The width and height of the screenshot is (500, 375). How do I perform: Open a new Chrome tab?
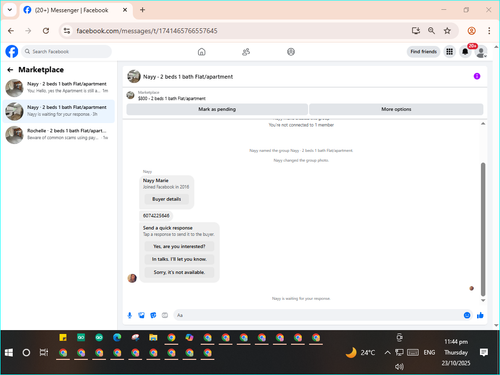point(142,10)
